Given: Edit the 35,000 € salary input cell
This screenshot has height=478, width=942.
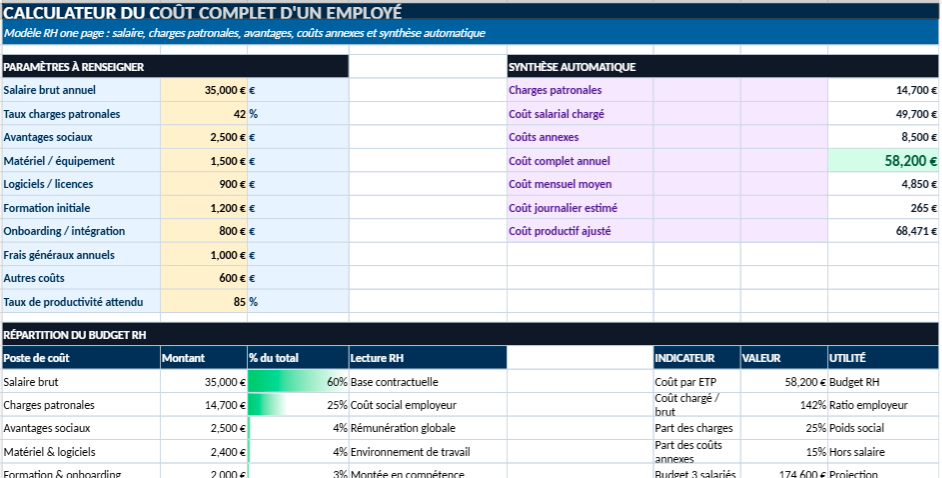Looking at the screenshot, I should pyautogui.click(x=204, y=90).
